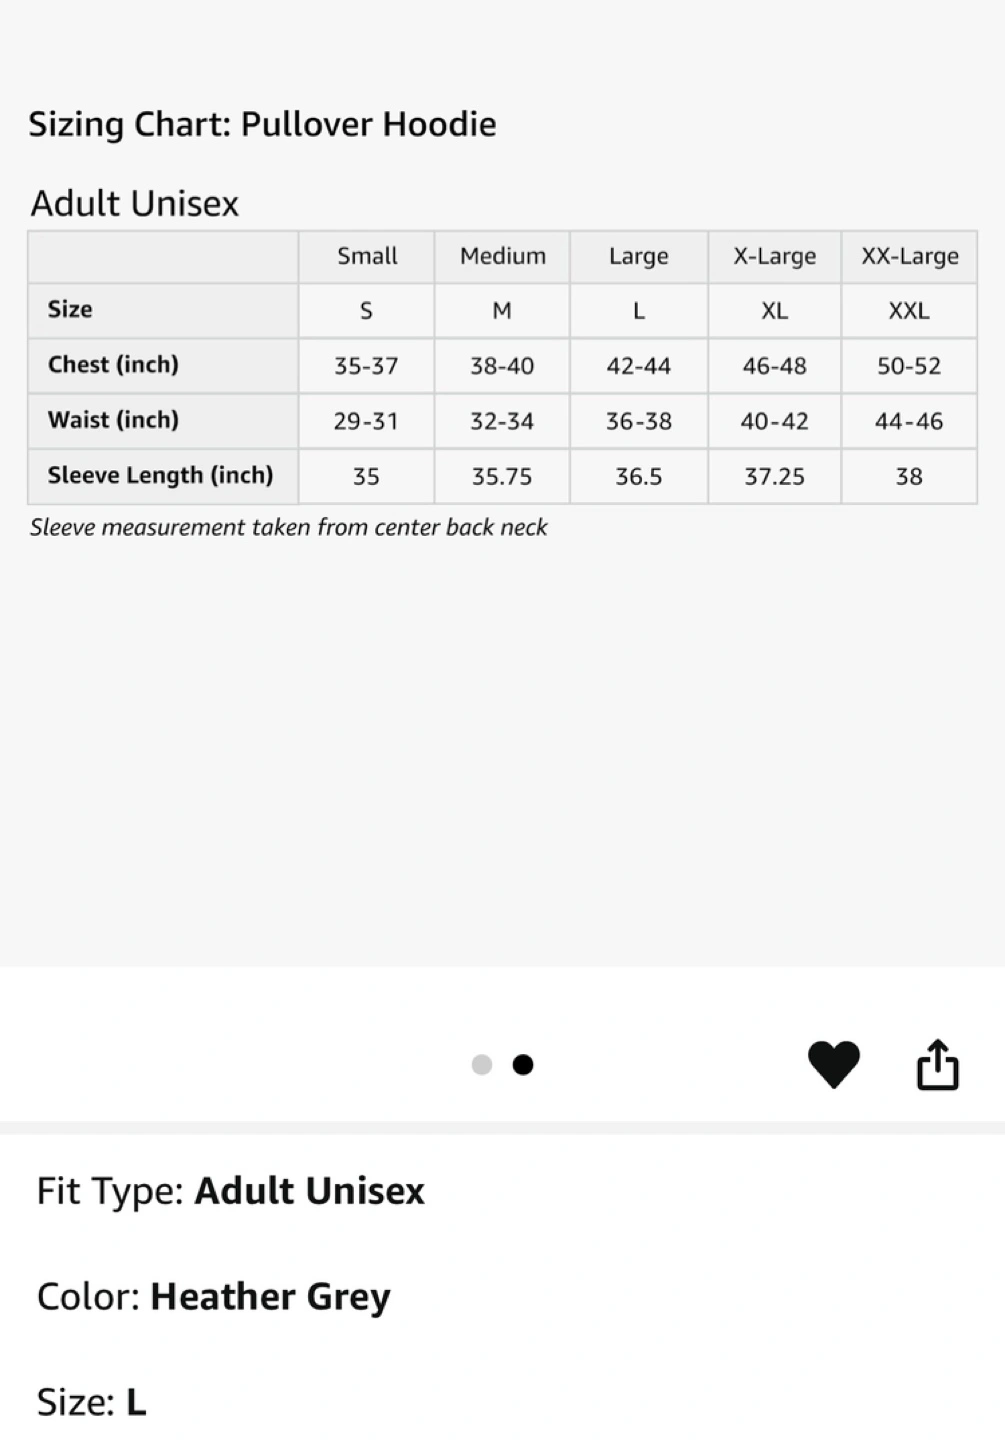
Task: Tap the Sleeve Length (inch) row label
Action: pos(160,475)
